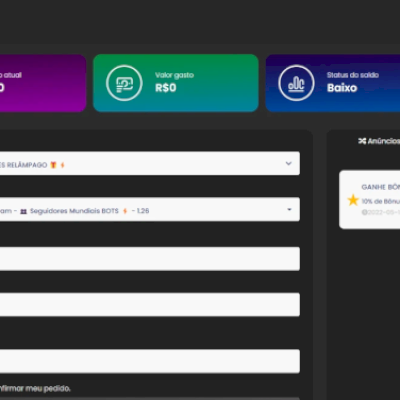This screenshot has height=400, width=400.
Task: Focus the first empty input field below the service
Action: [150, 259]
